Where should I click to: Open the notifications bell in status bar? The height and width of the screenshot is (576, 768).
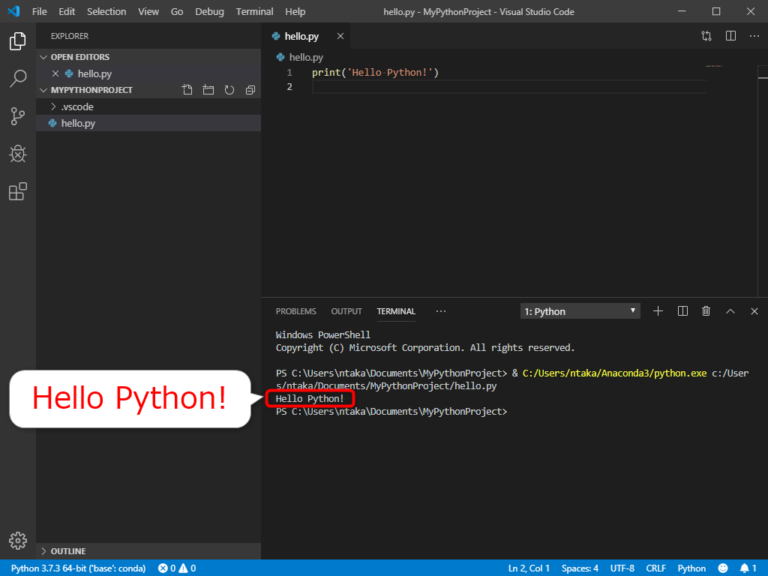click(745, 568)
